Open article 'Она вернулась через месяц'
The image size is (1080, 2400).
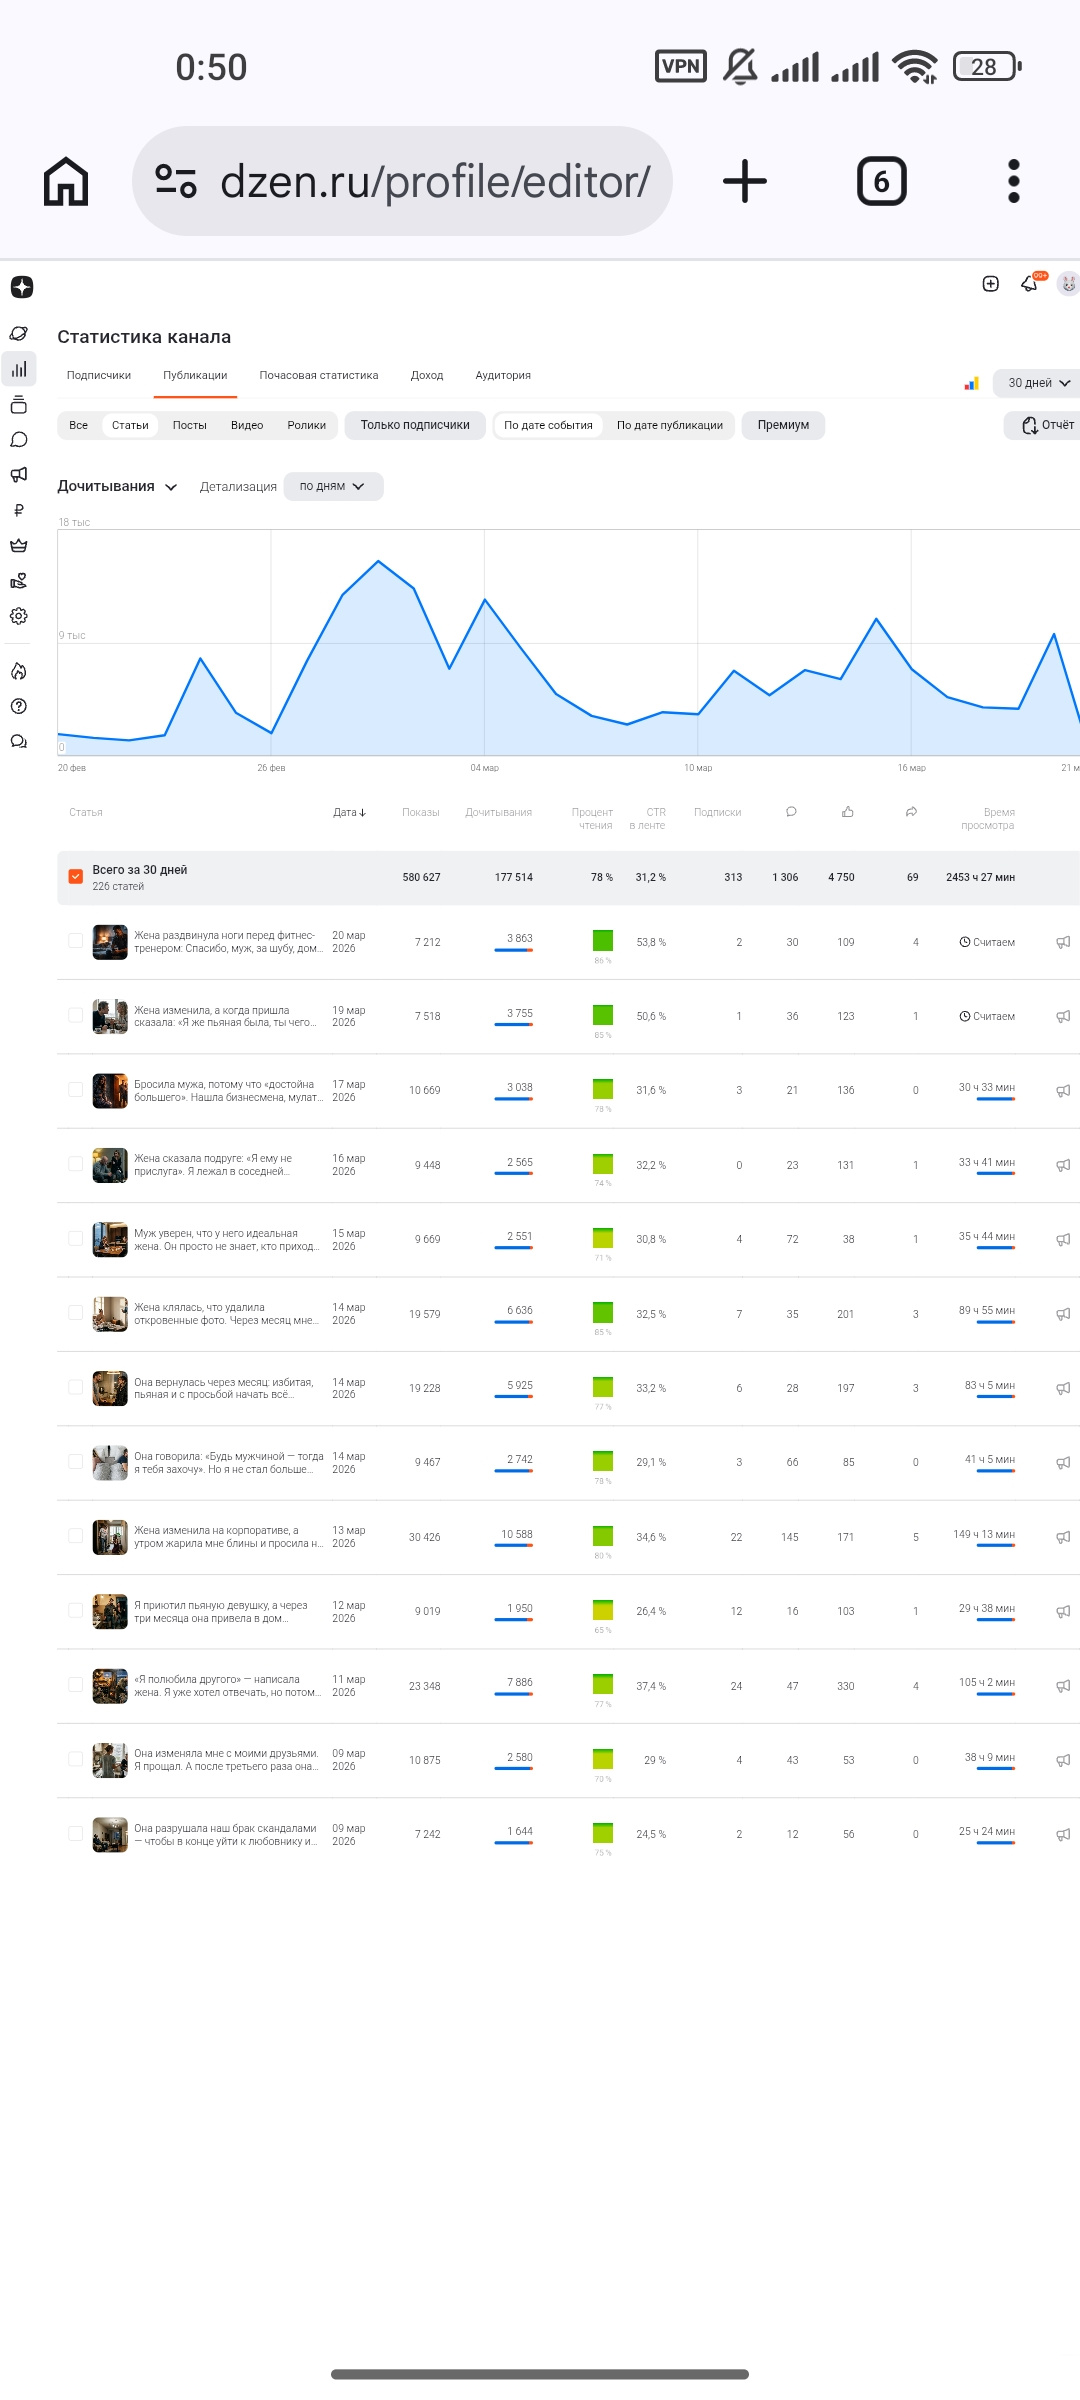click(225, 1388)
